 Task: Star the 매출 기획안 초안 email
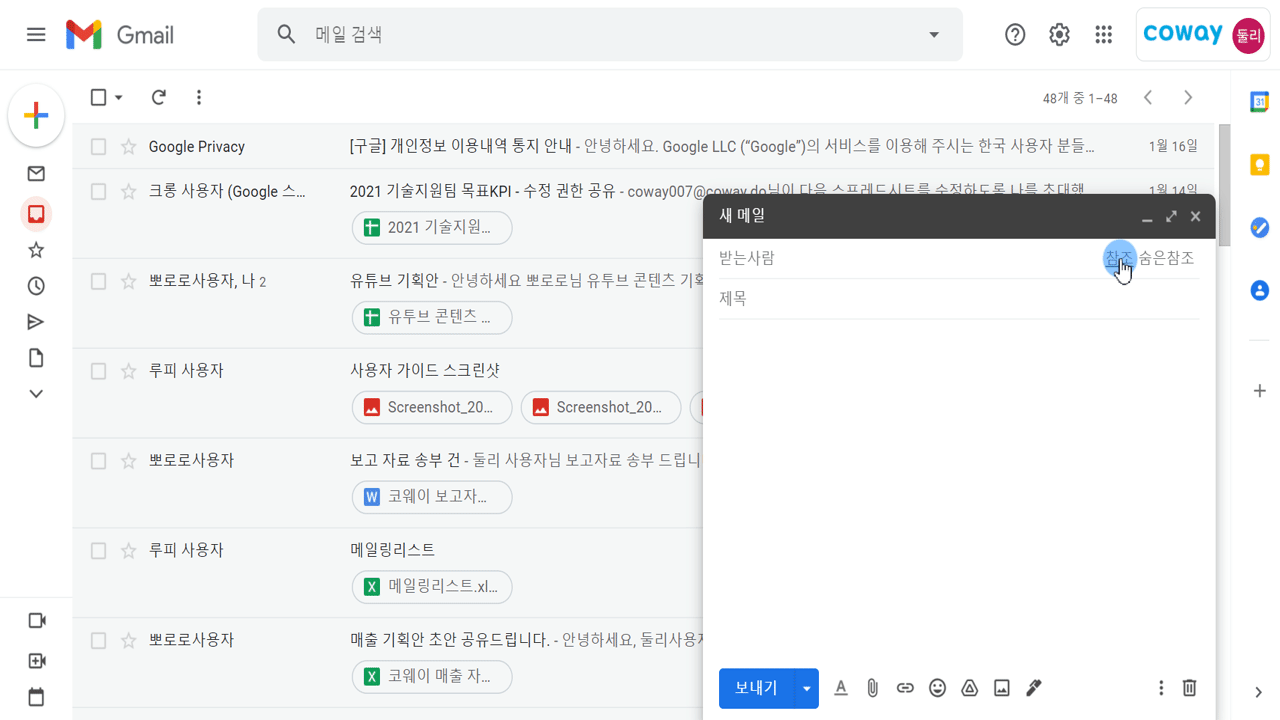[128, 641]
